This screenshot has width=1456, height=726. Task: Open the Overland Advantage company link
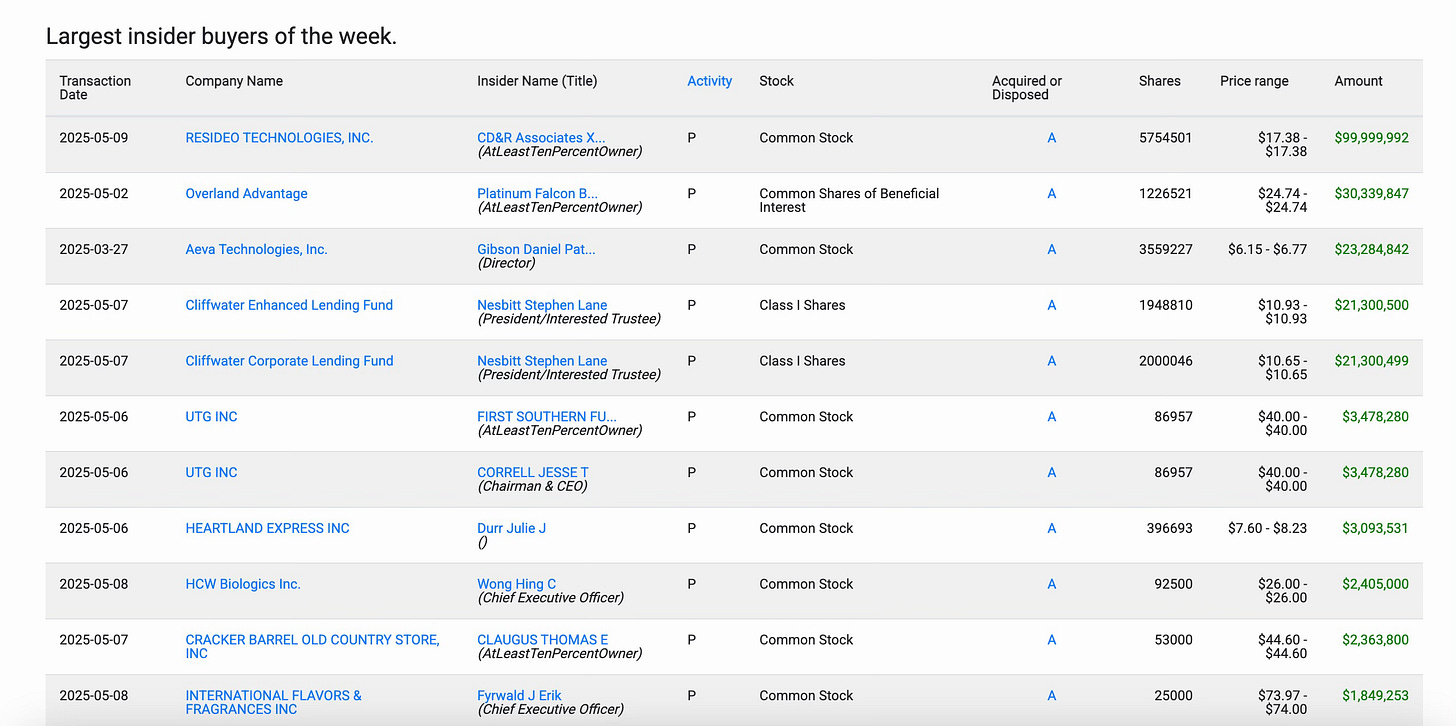(246, 194)
